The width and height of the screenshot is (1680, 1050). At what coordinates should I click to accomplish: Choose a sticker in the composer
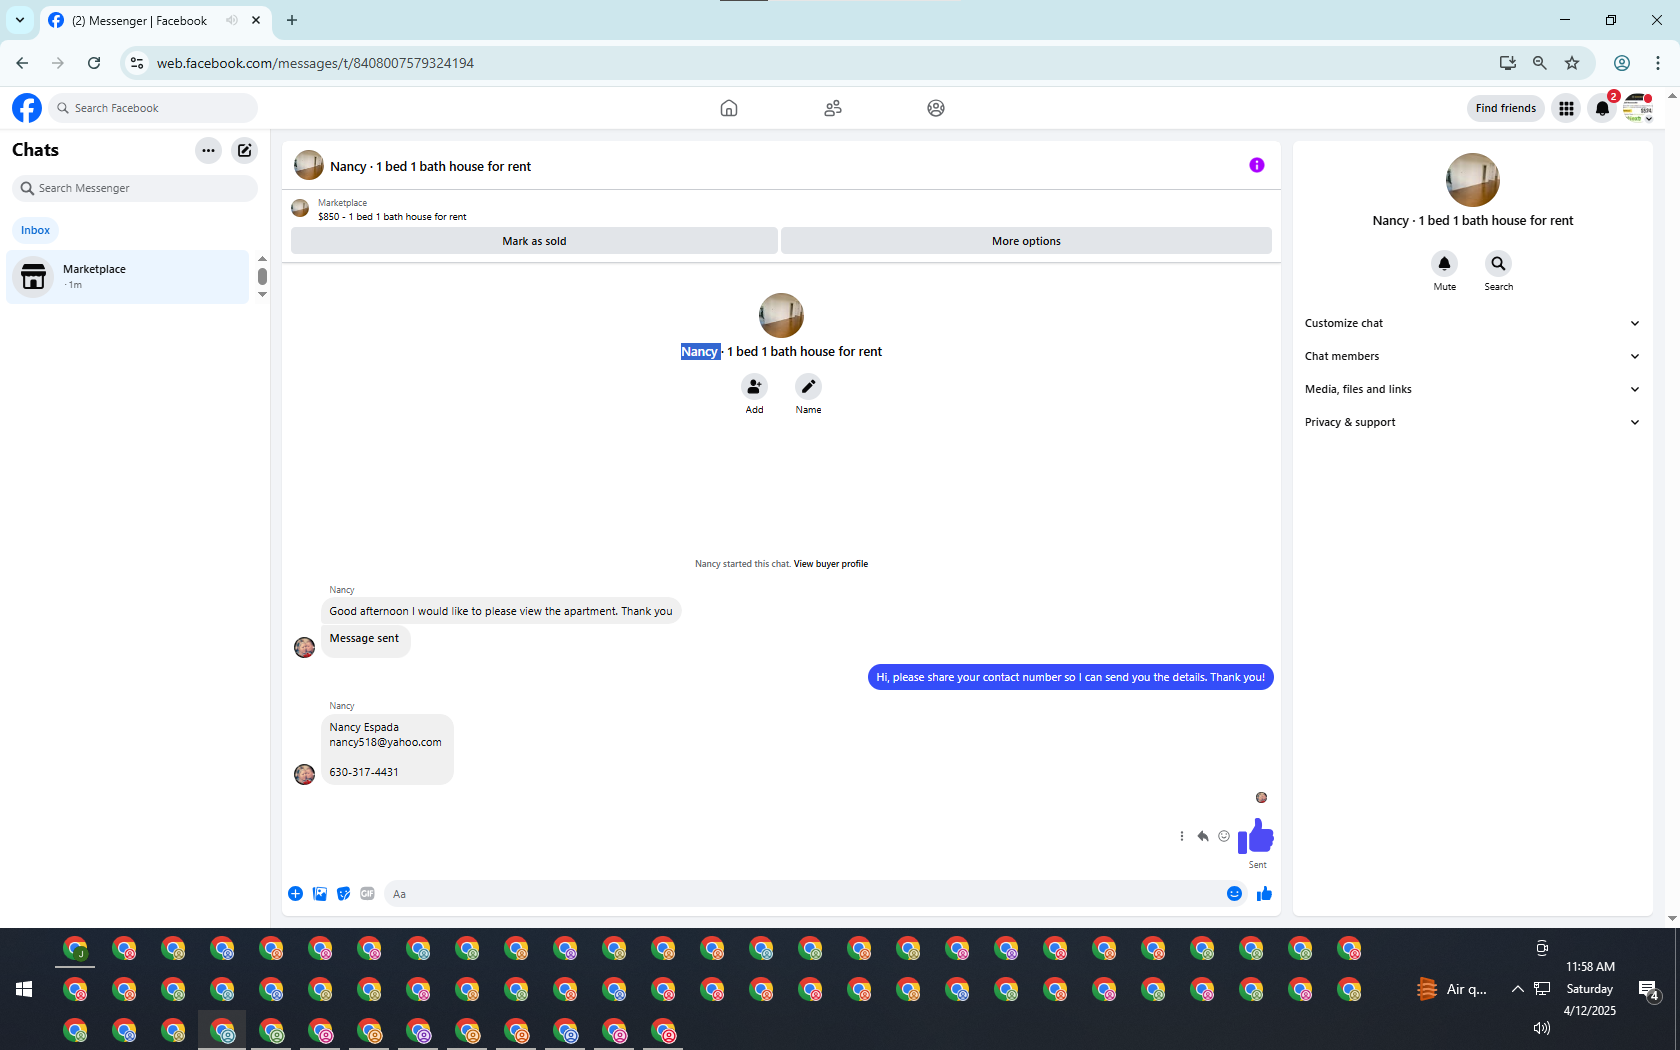(344, 894)
